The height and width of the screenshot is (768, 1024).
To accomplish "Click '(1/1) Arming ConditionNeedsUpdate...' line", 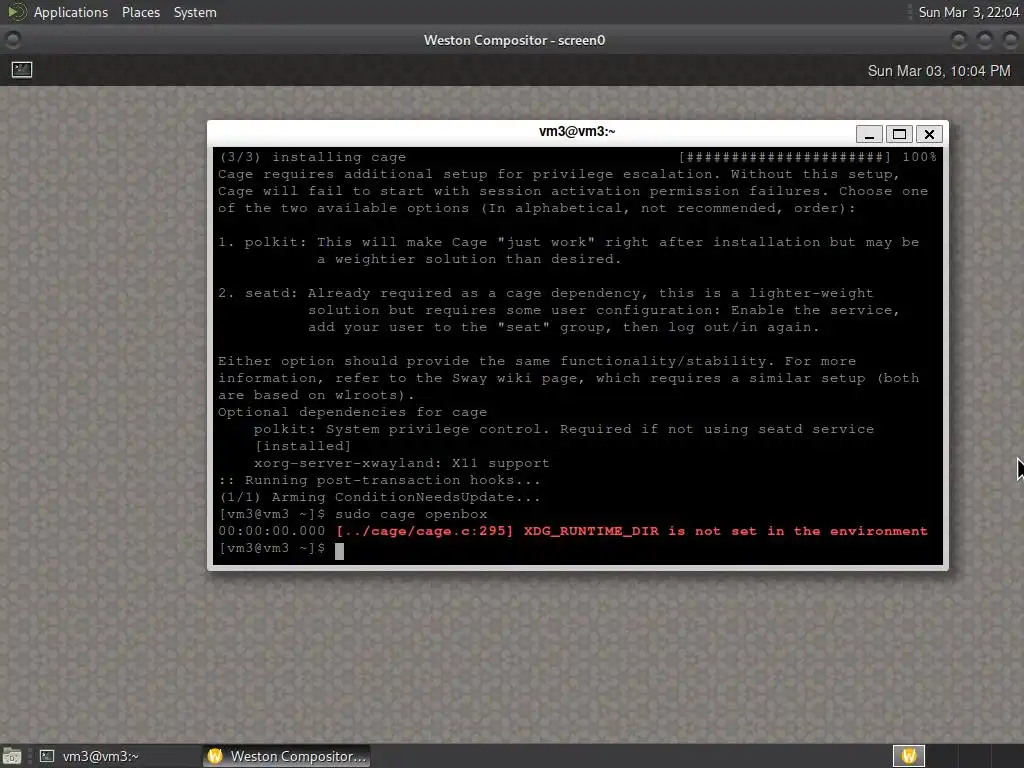I will (379, 497).
